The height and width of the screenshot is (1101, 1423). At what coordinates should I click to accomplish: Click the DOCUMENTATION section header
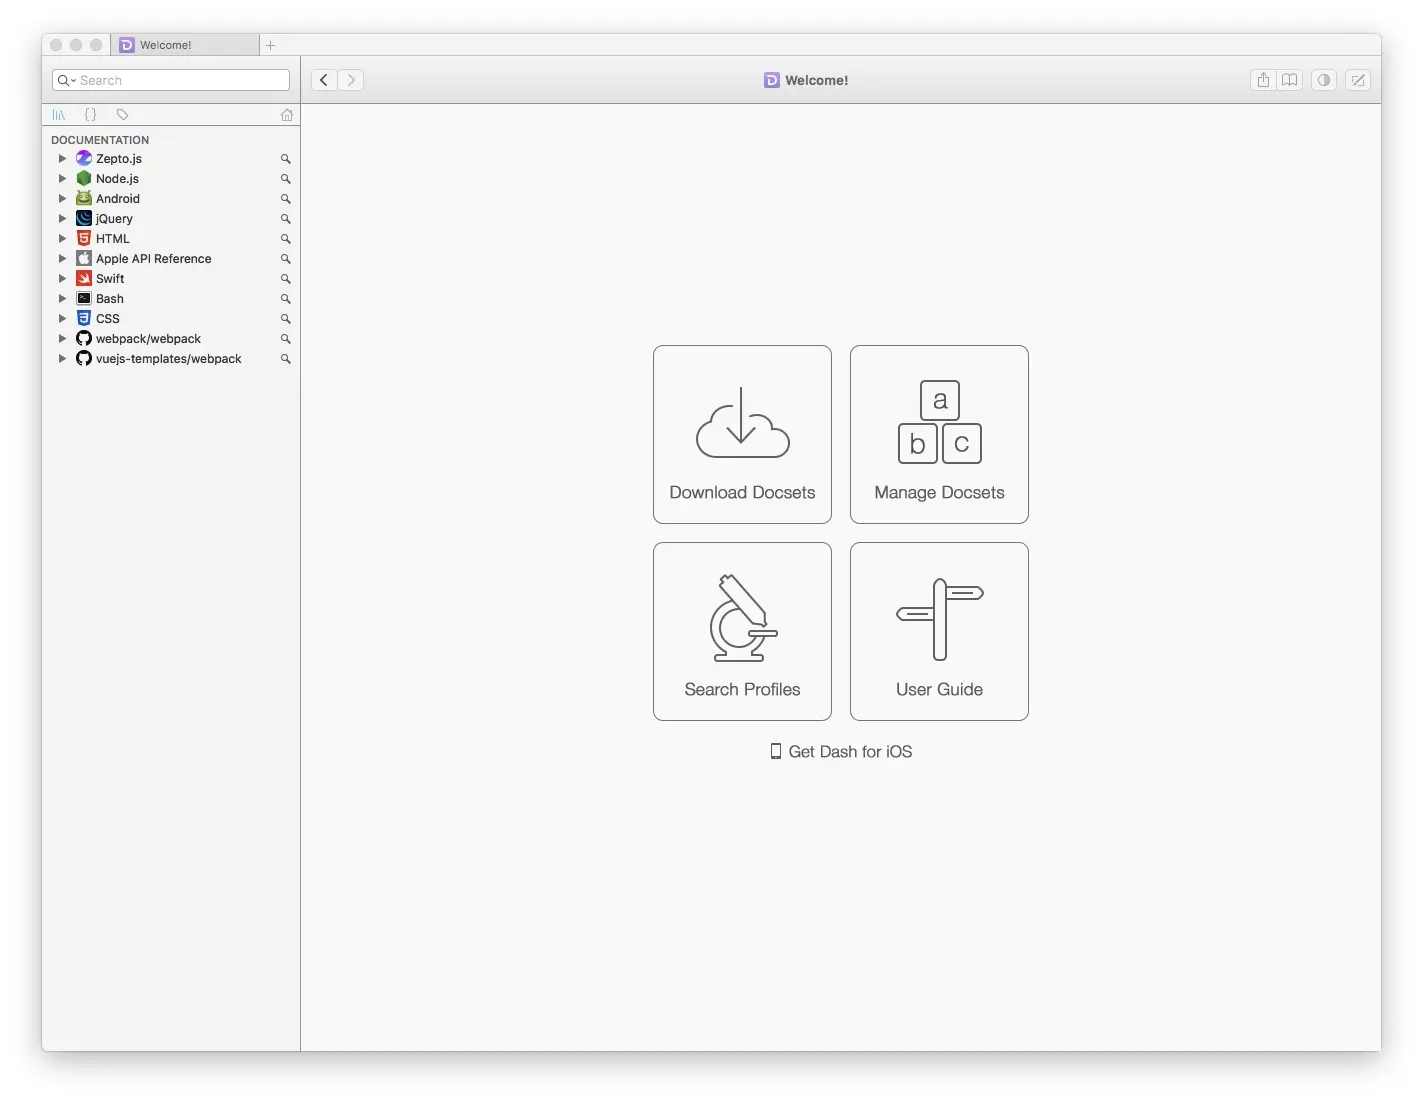coord(100,140)
